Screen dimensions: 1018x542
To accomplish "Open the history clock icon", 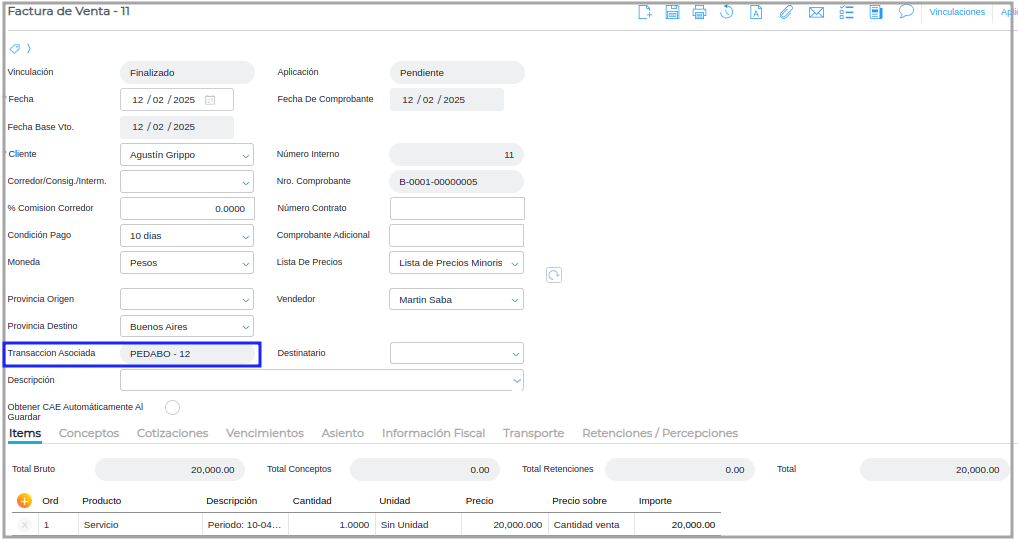I will (727, 12).
